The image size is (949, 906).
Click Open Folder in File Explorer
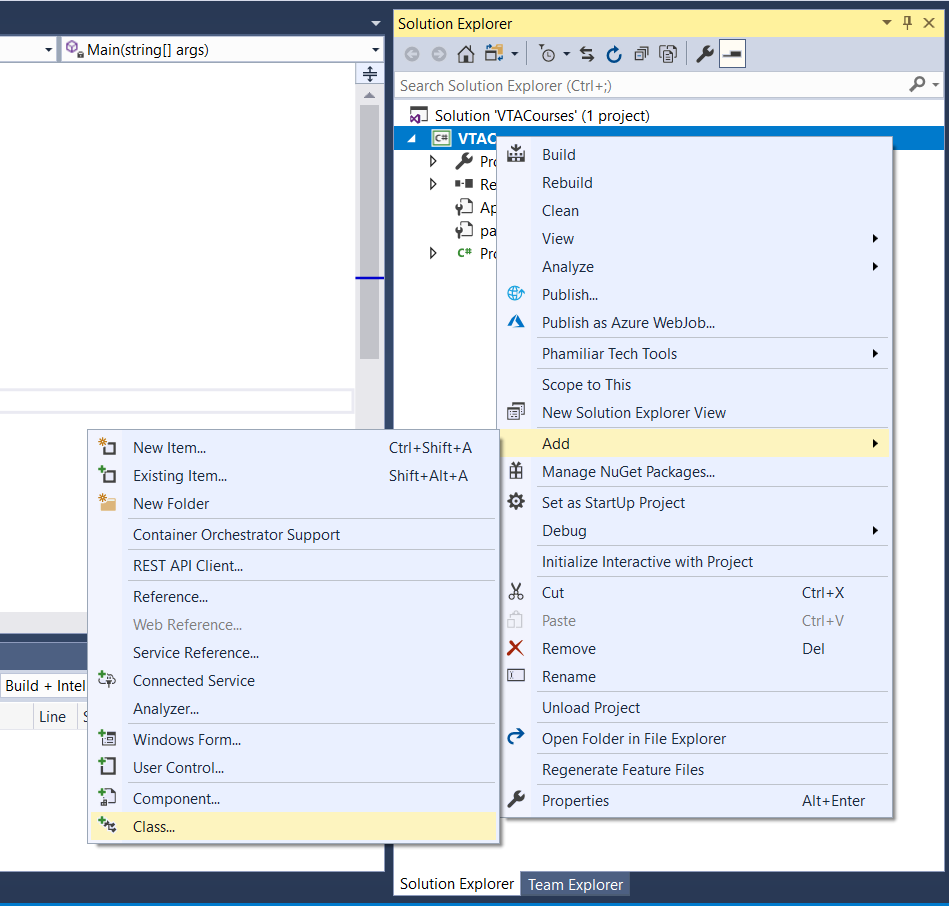click(695, 739)
